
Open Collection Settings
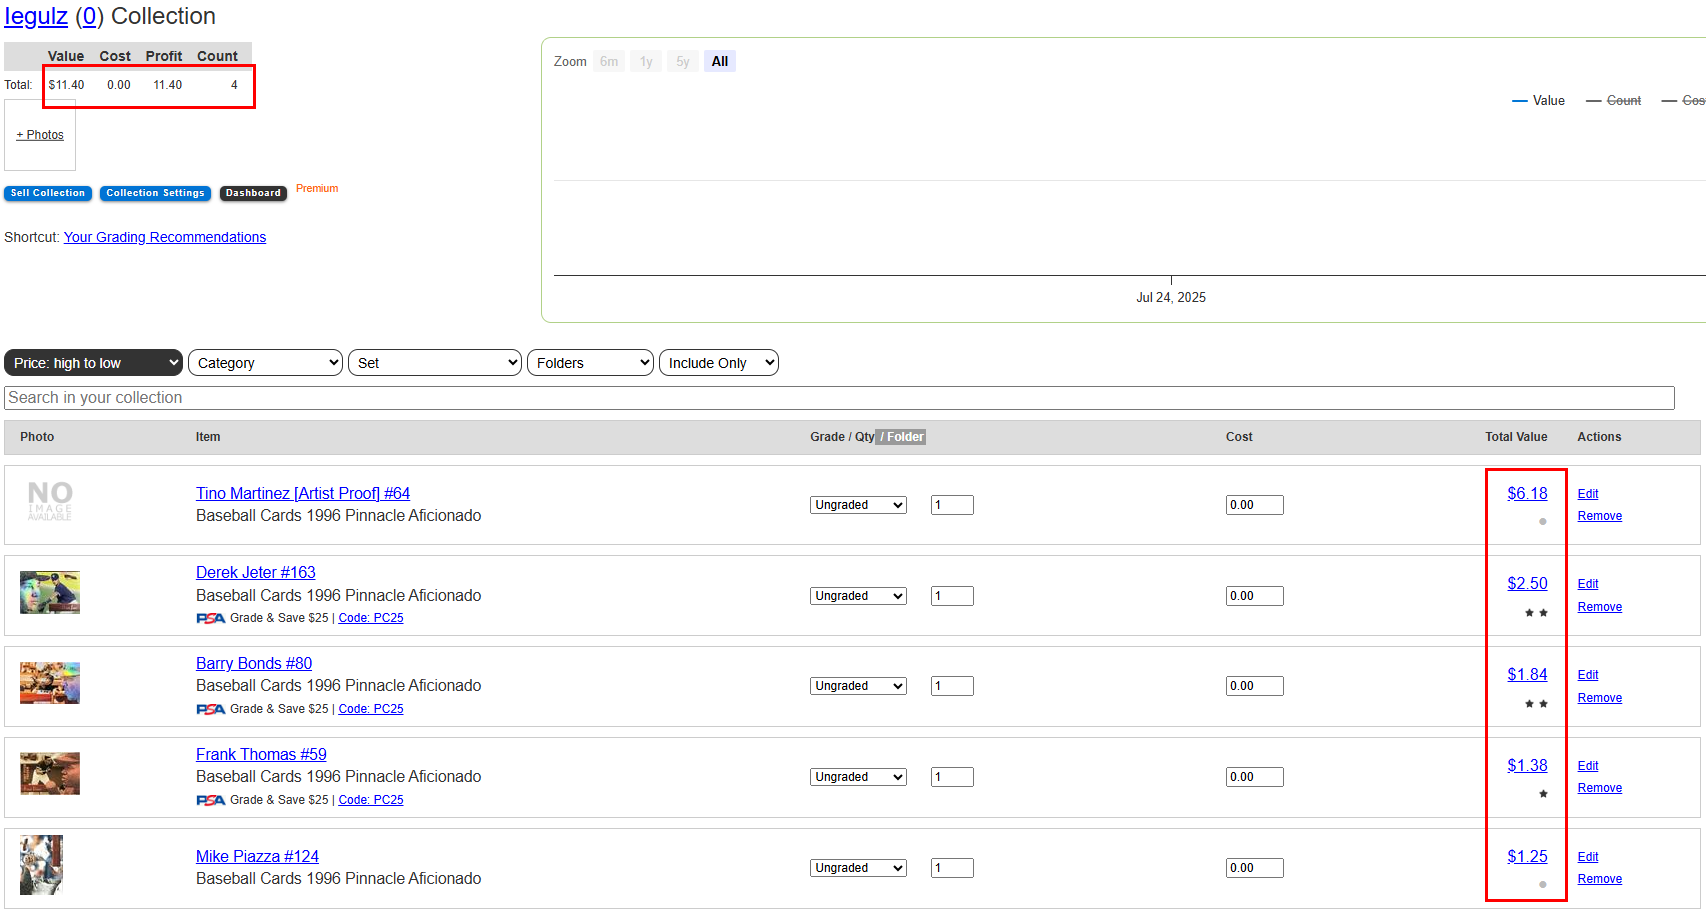(x=155, y=193)
